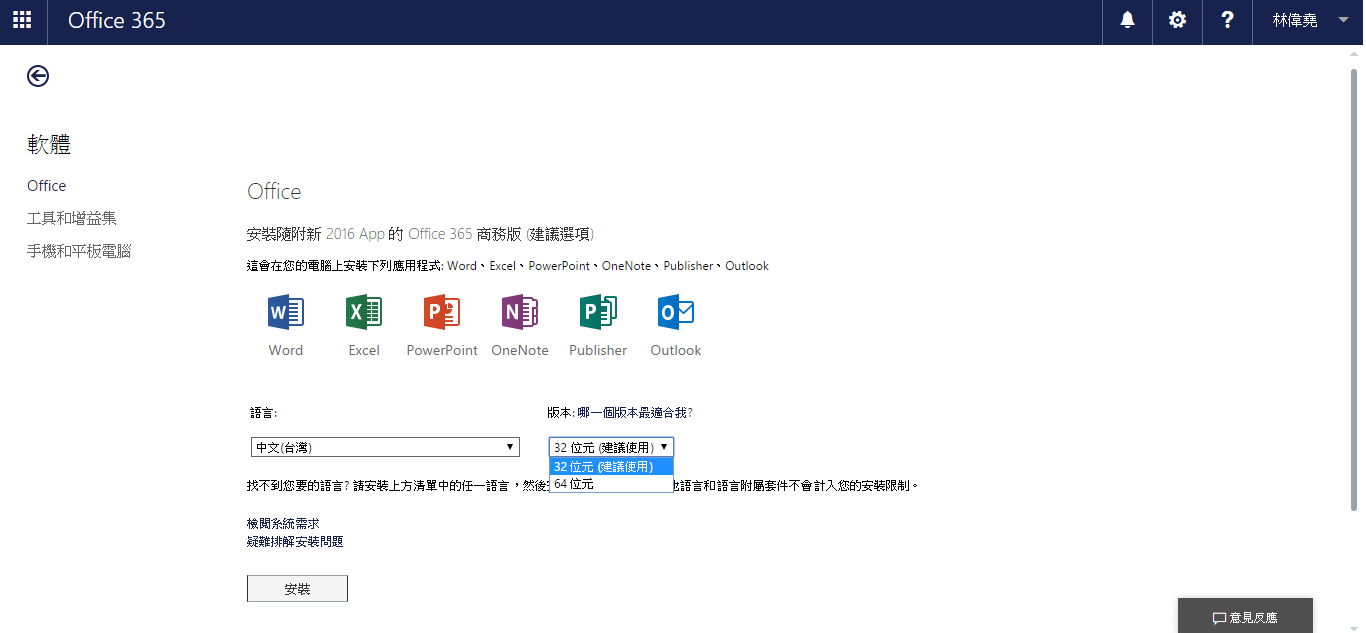Click the Office section heading
This screenshot has height=633, width=1366.
coord(274,192)
